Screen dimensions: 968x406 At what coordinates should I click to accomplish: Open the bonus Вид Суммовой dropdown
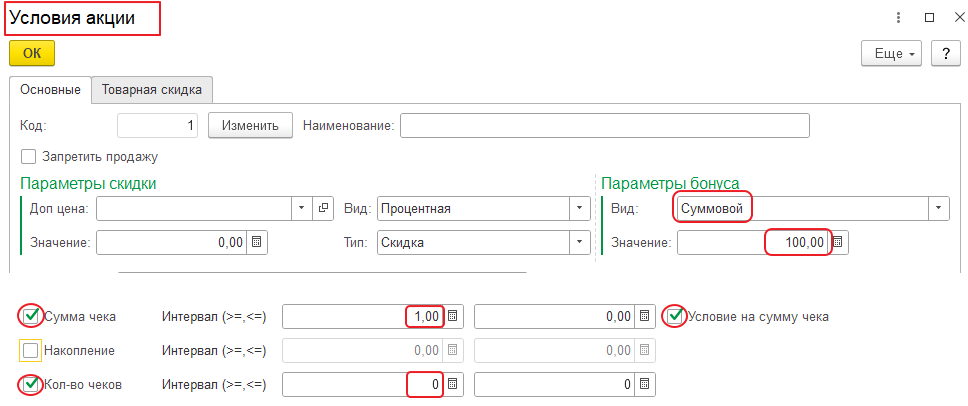pyautogui.click(x=938, y=208)
